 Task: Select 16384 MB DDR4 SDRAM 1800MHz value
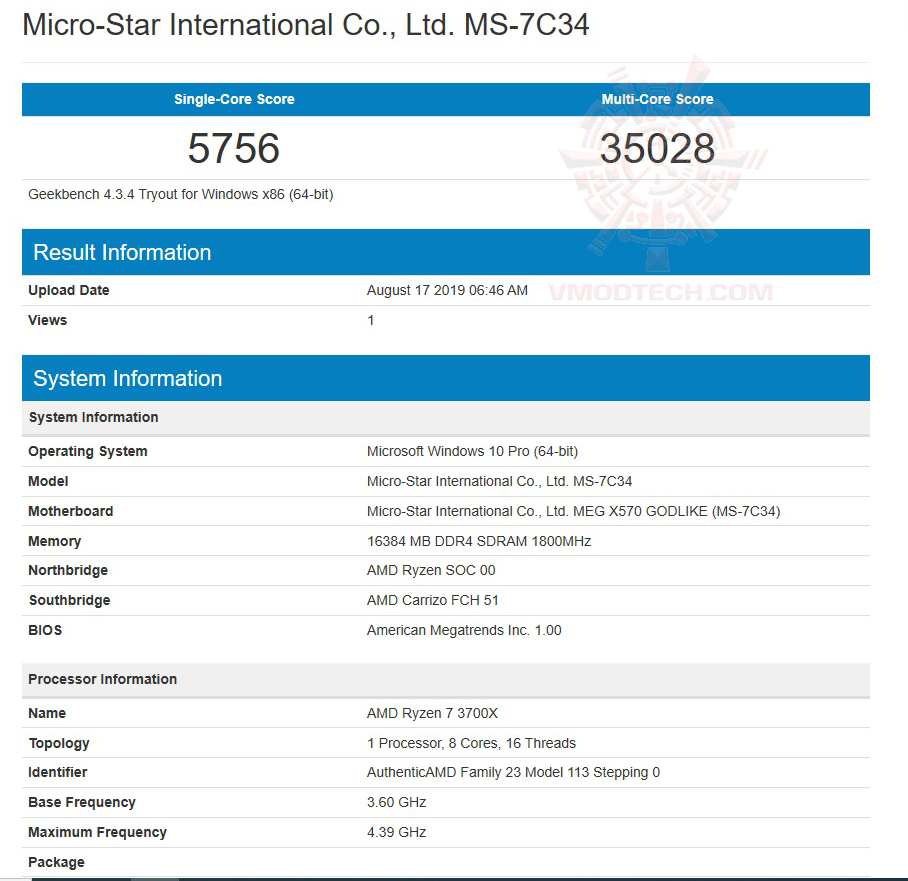[479, 541]
